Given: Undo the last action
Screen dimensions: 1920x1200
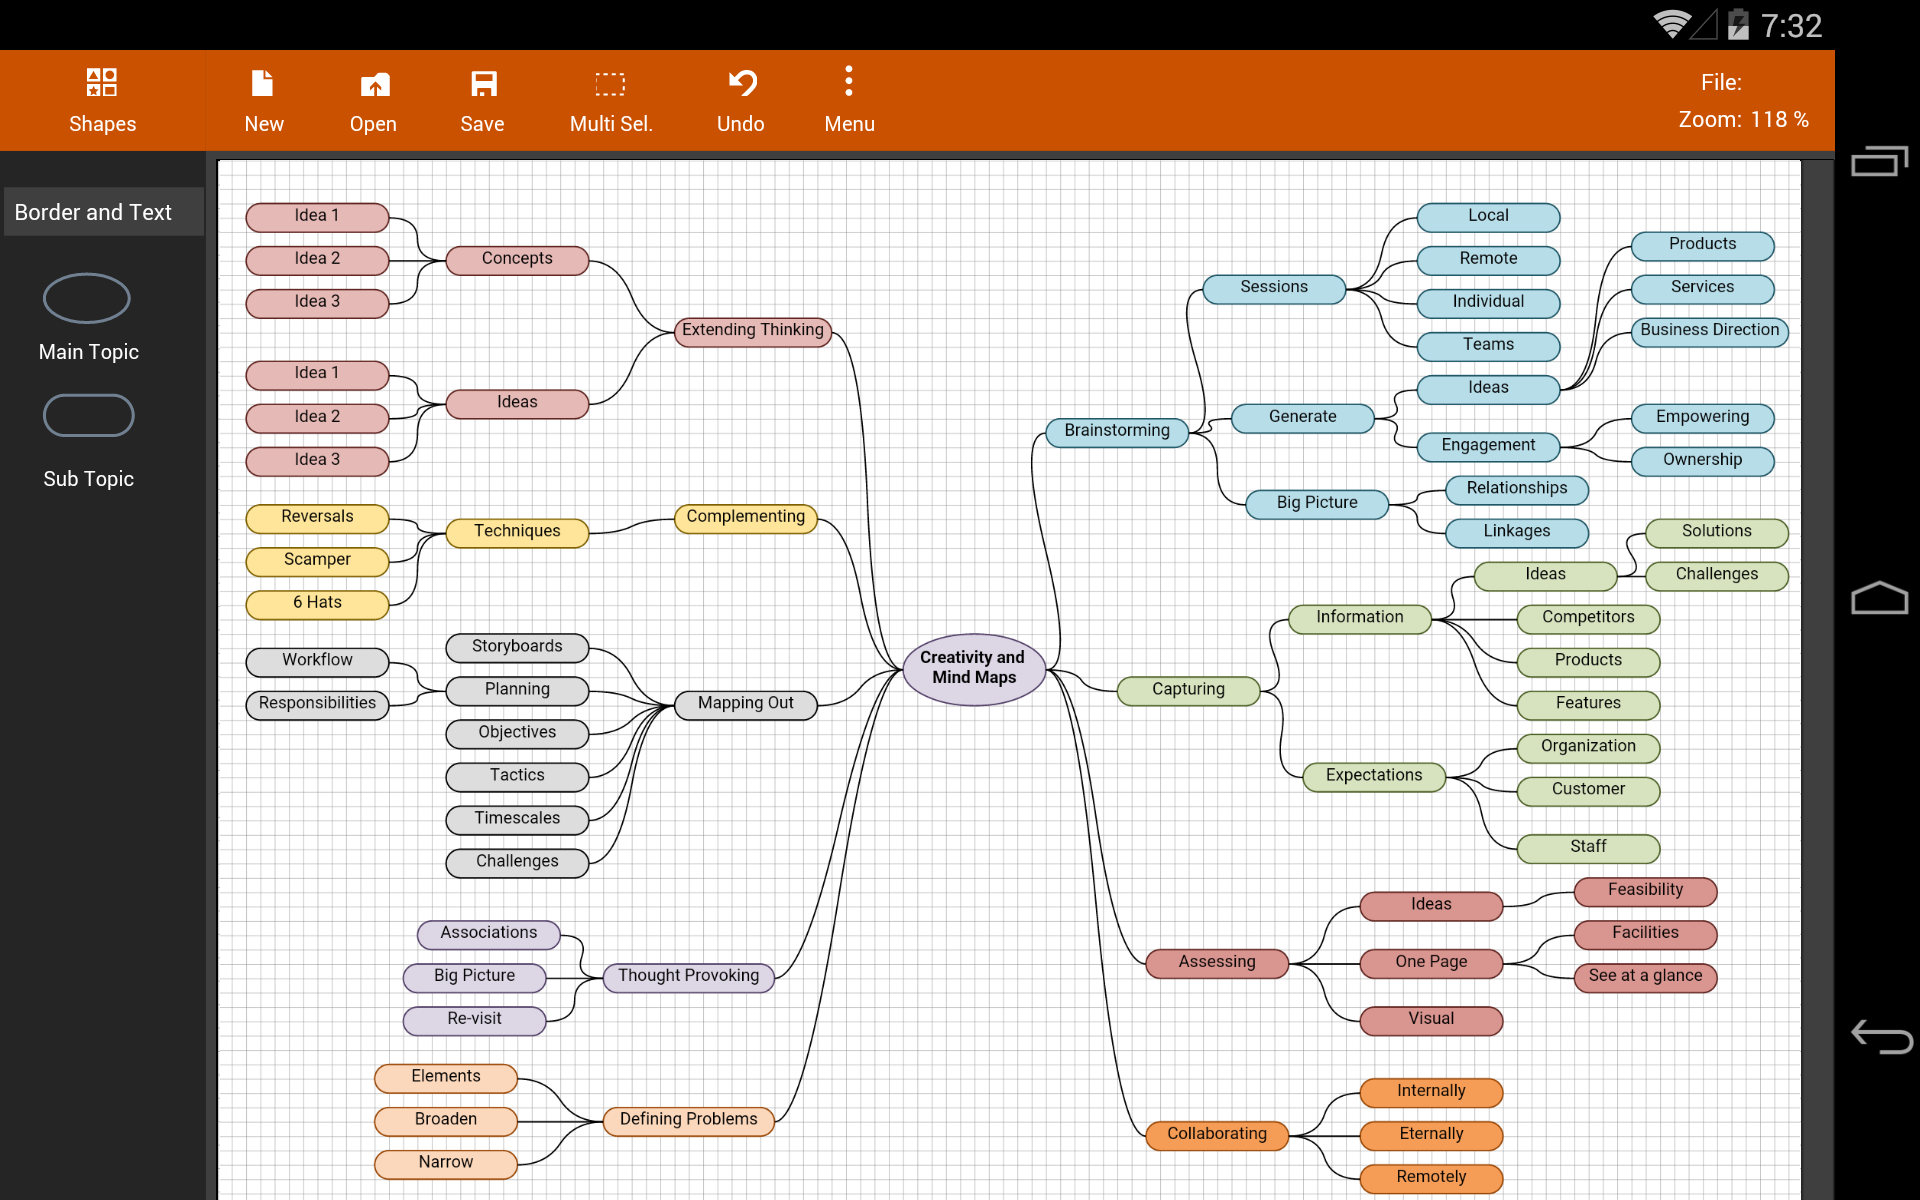Looking at the screenshot, I should click(x=741, y=83).
